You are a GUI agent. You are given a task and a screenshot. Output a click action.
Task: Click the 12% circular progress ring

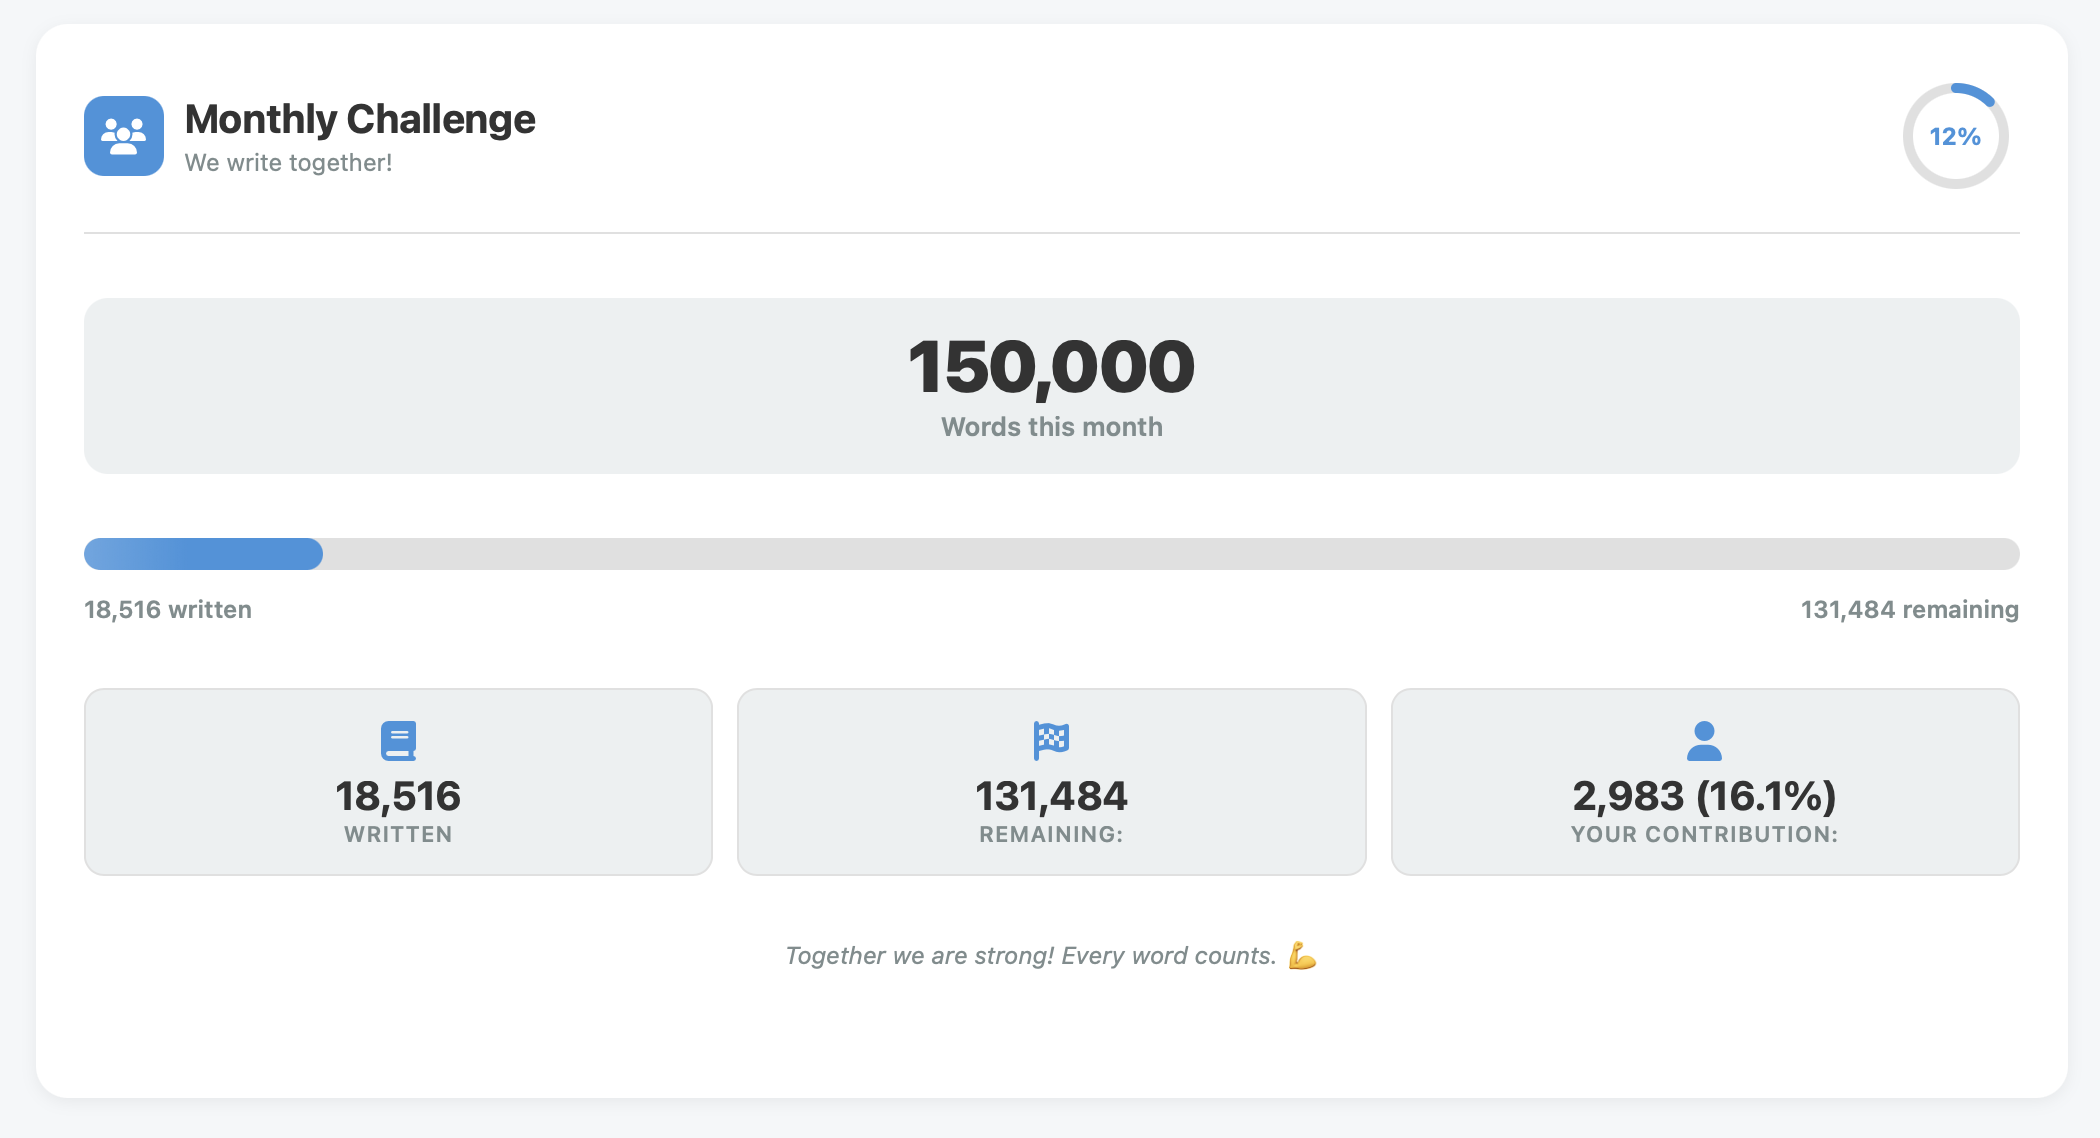[1955, 136]
